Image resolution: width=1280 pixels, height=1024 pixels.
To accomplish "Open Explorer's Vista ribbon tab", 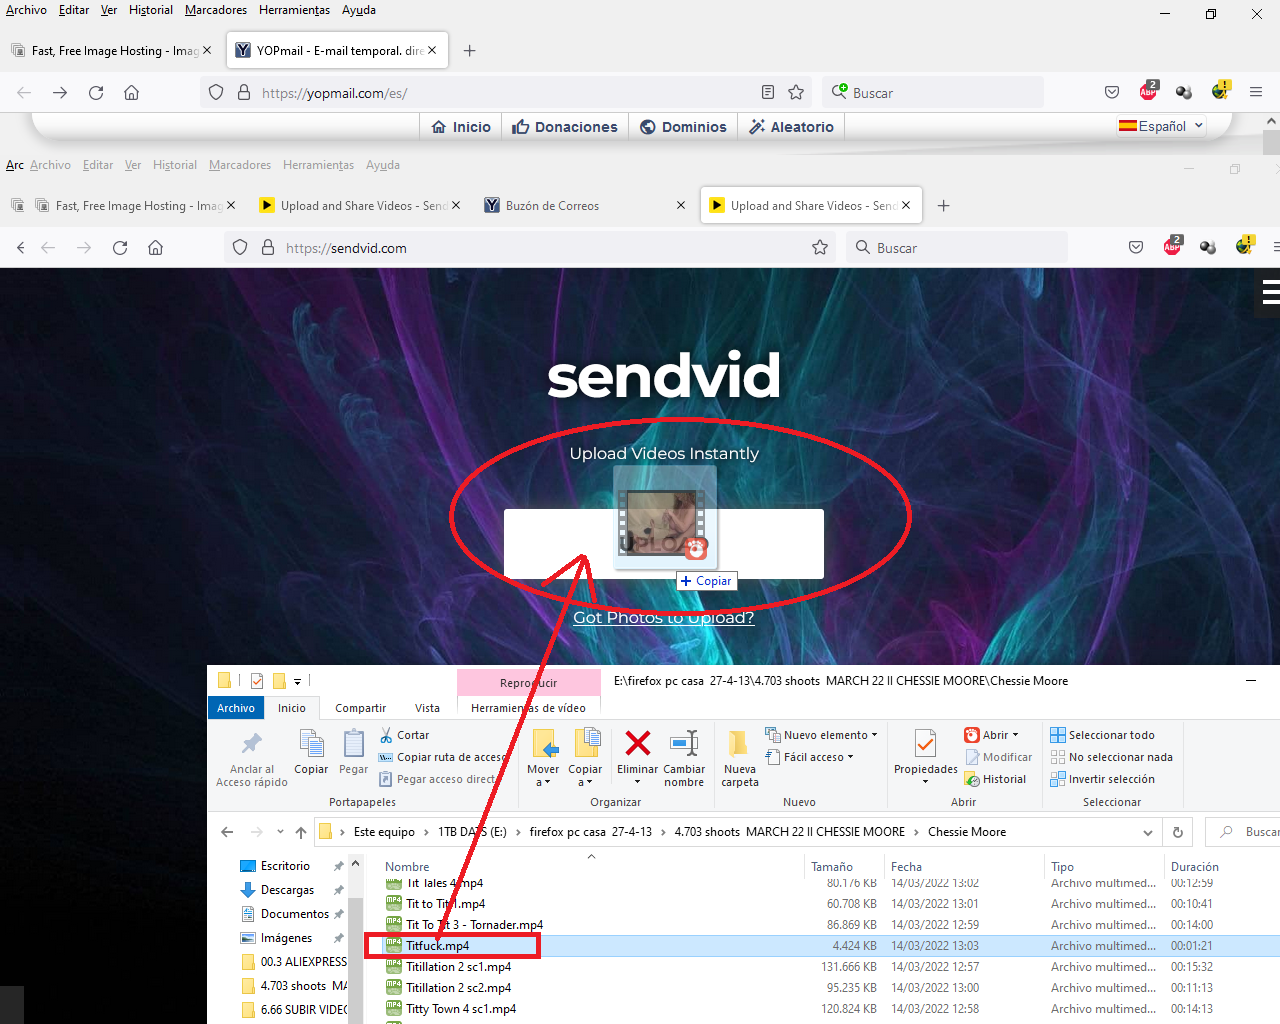I will click(427, 708).
